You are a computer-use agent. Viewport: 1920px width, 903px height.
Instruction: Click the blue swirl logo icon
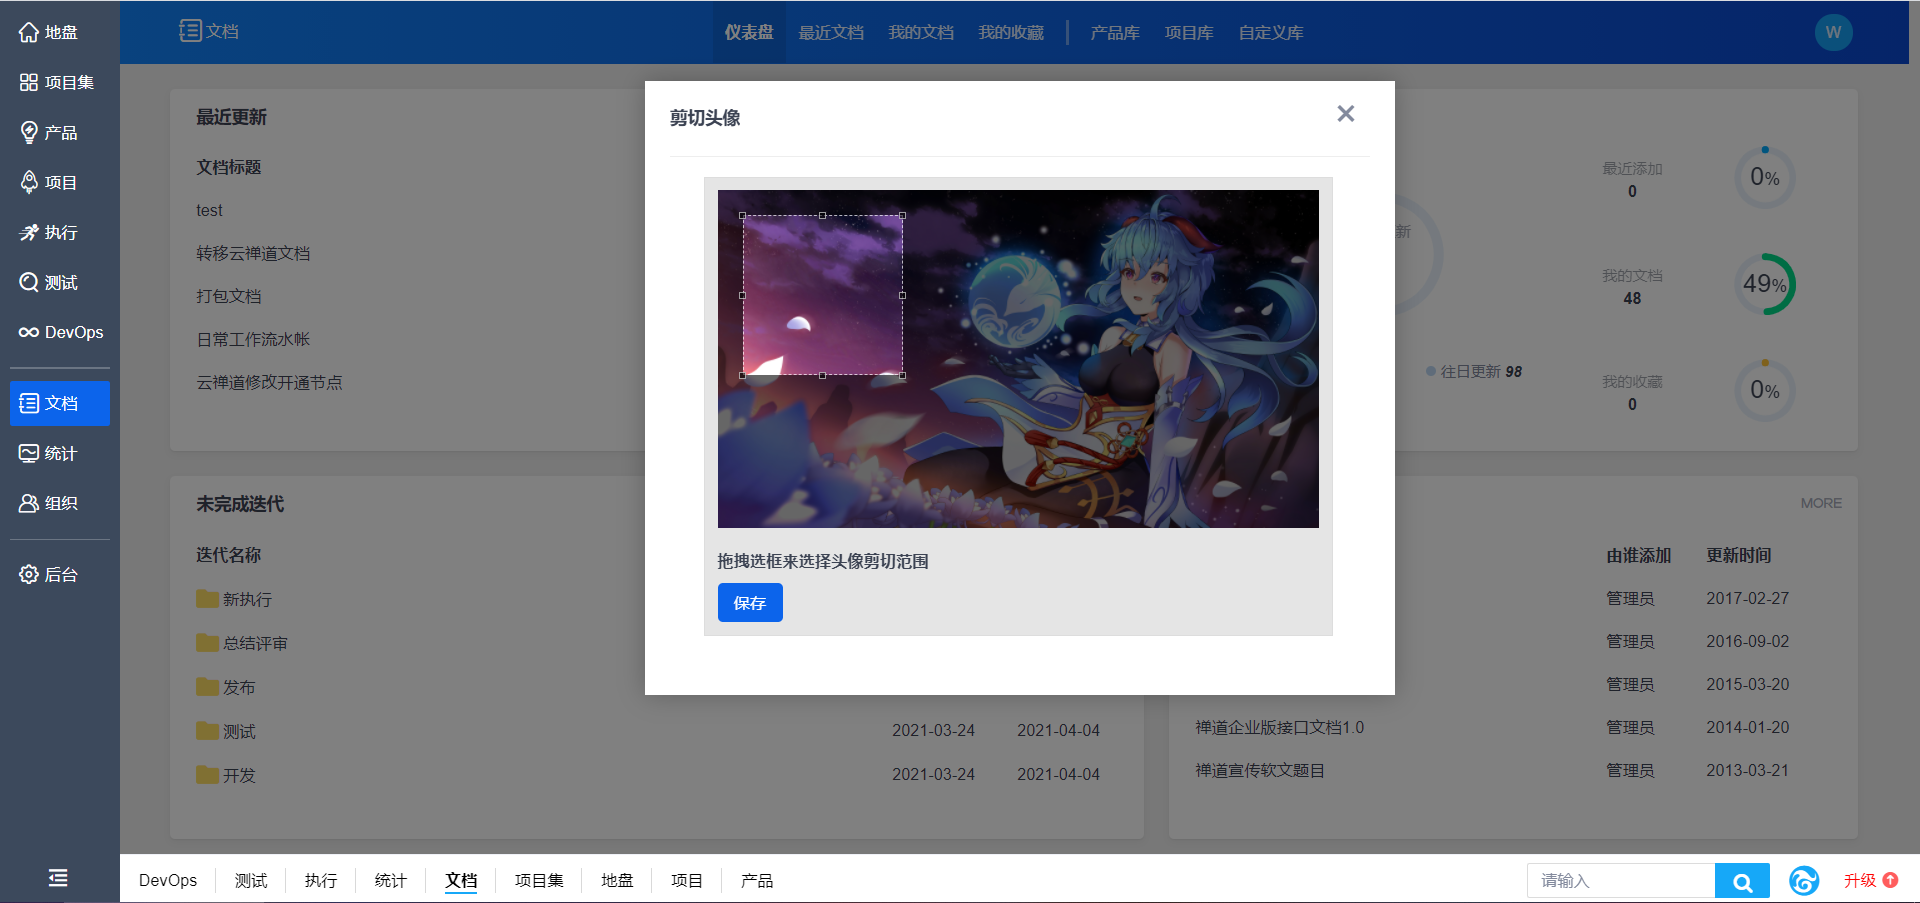click(1804, 881)
